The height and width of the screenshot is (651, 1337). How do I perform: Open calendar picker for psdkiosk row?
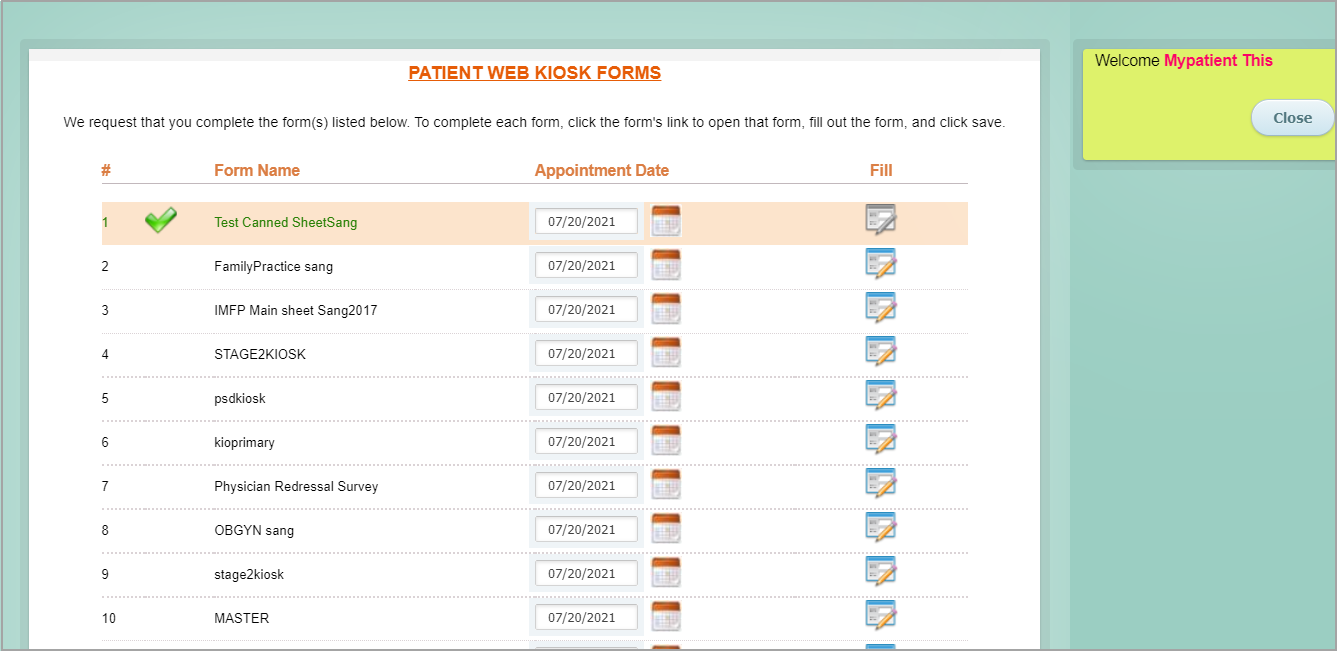tap(666, 397)
